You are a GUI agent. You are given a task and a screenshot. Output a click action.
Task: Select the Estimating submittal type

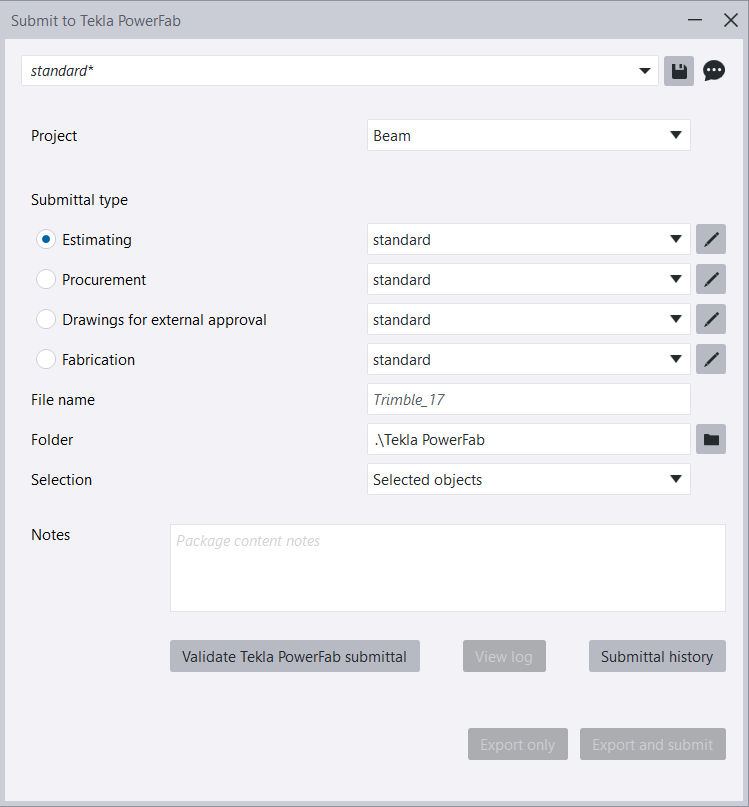(46, 240)
